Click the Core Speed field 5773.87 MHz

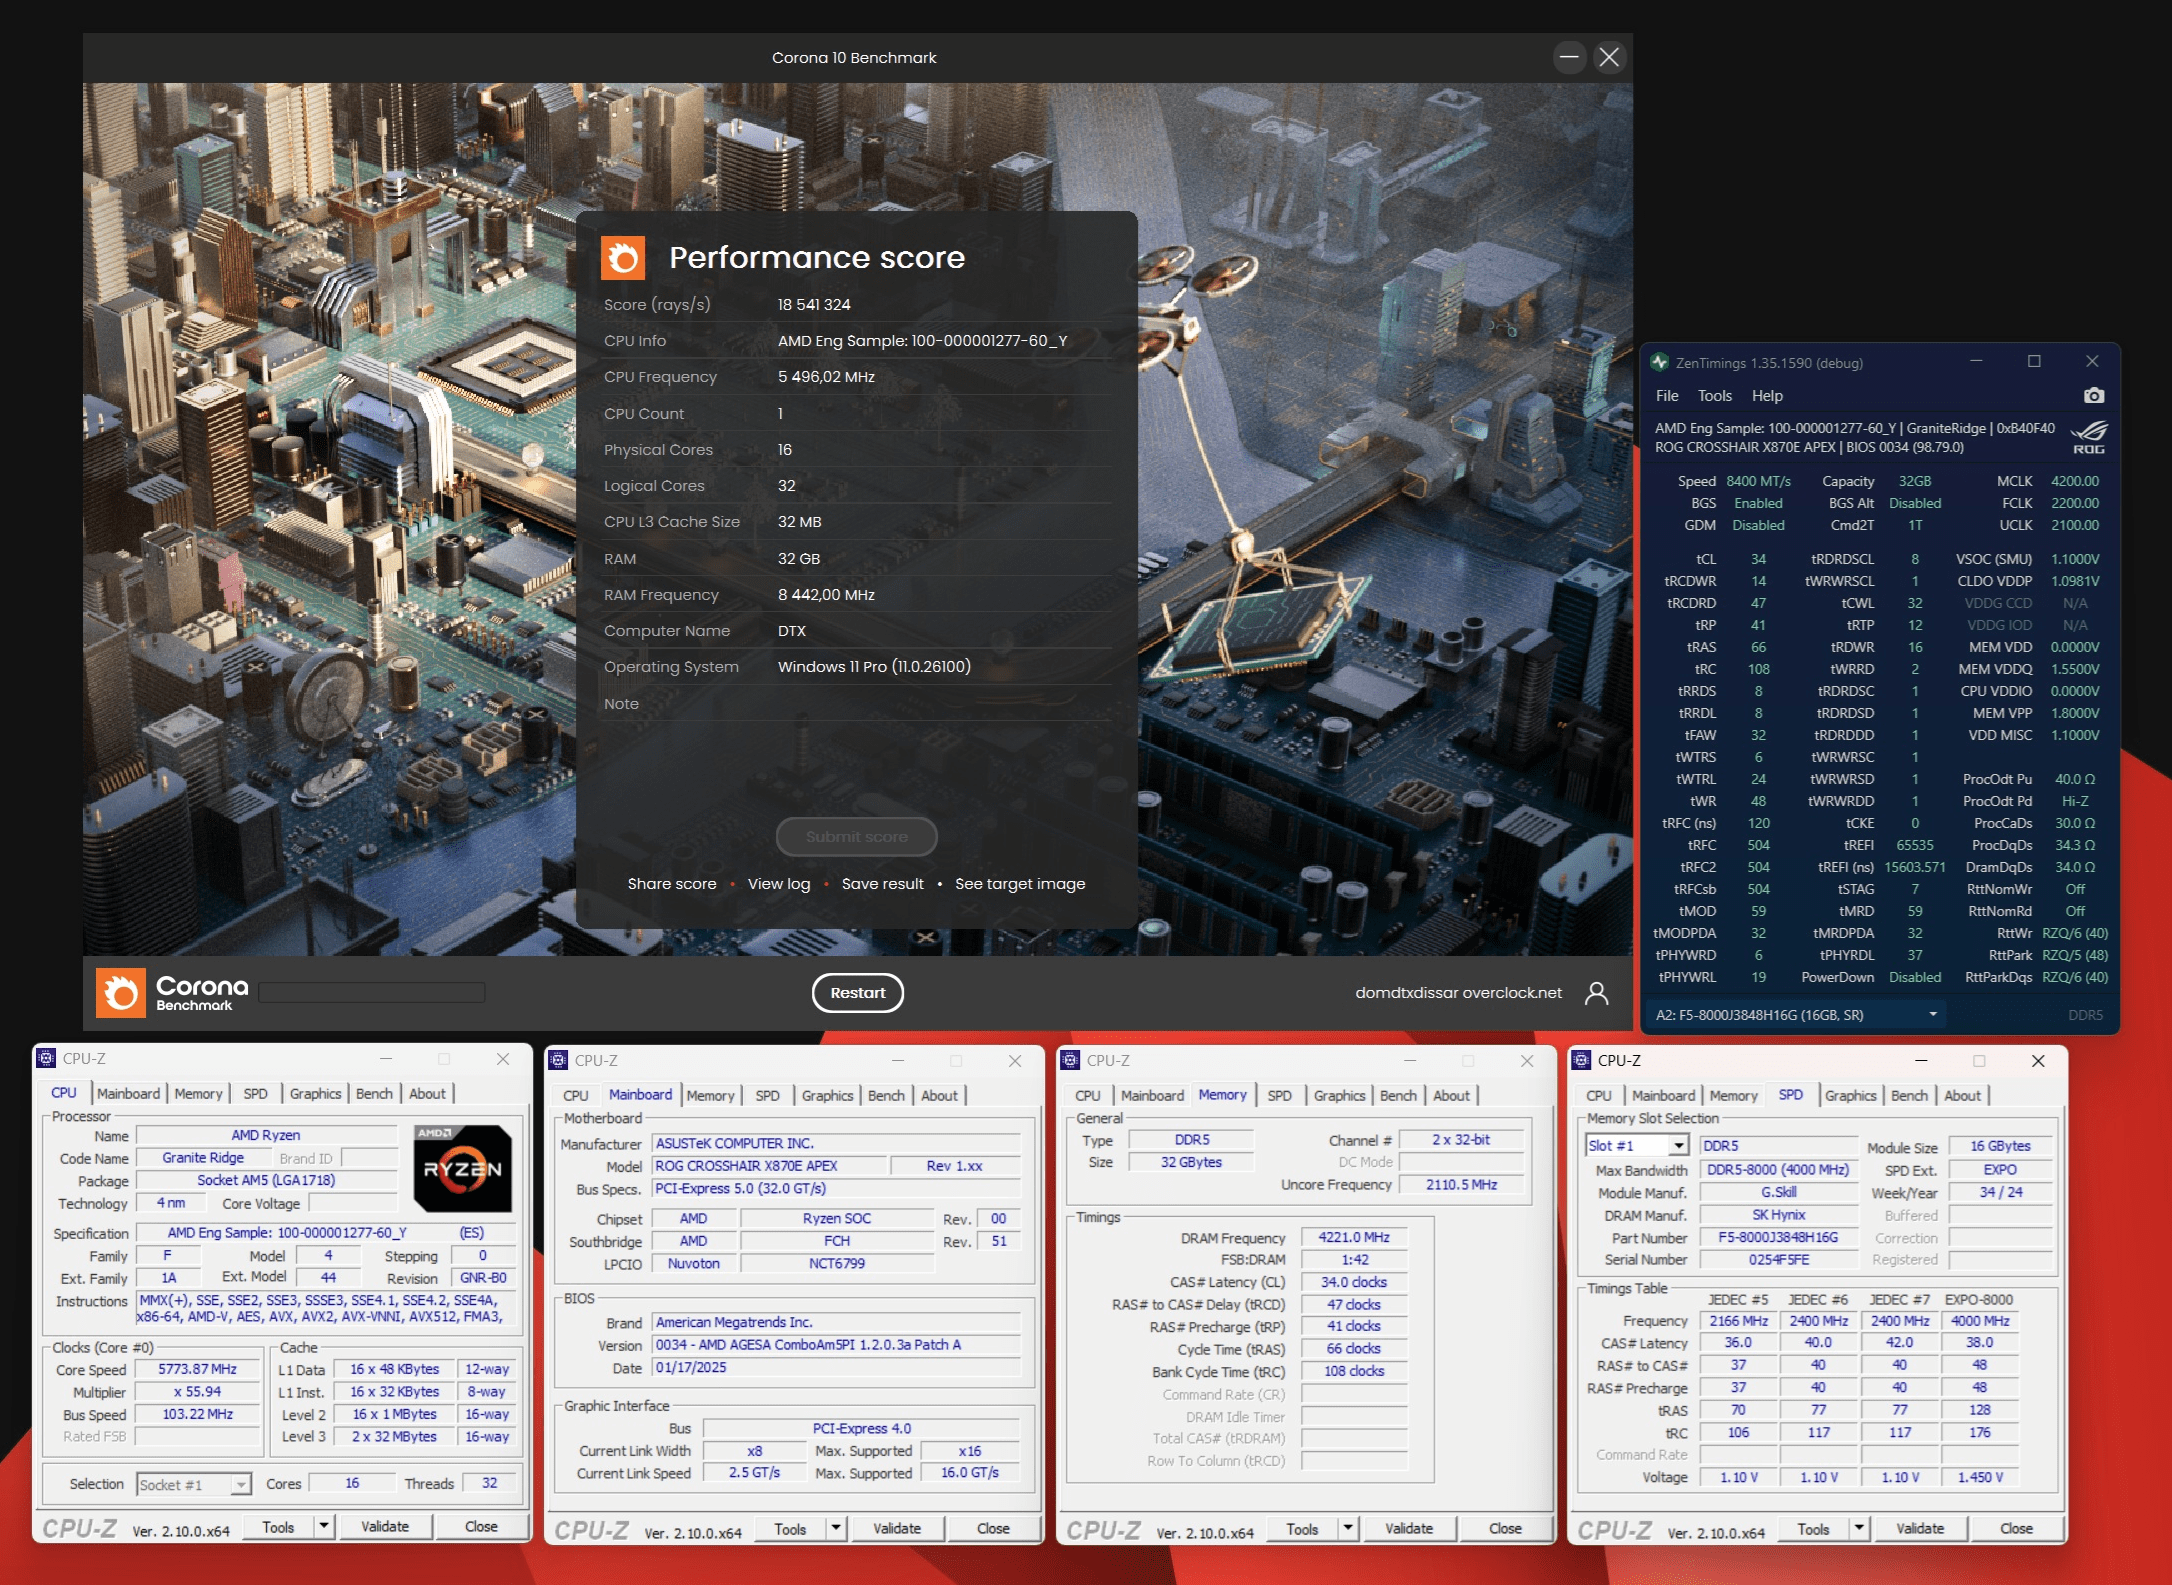tap(198, 1369)
